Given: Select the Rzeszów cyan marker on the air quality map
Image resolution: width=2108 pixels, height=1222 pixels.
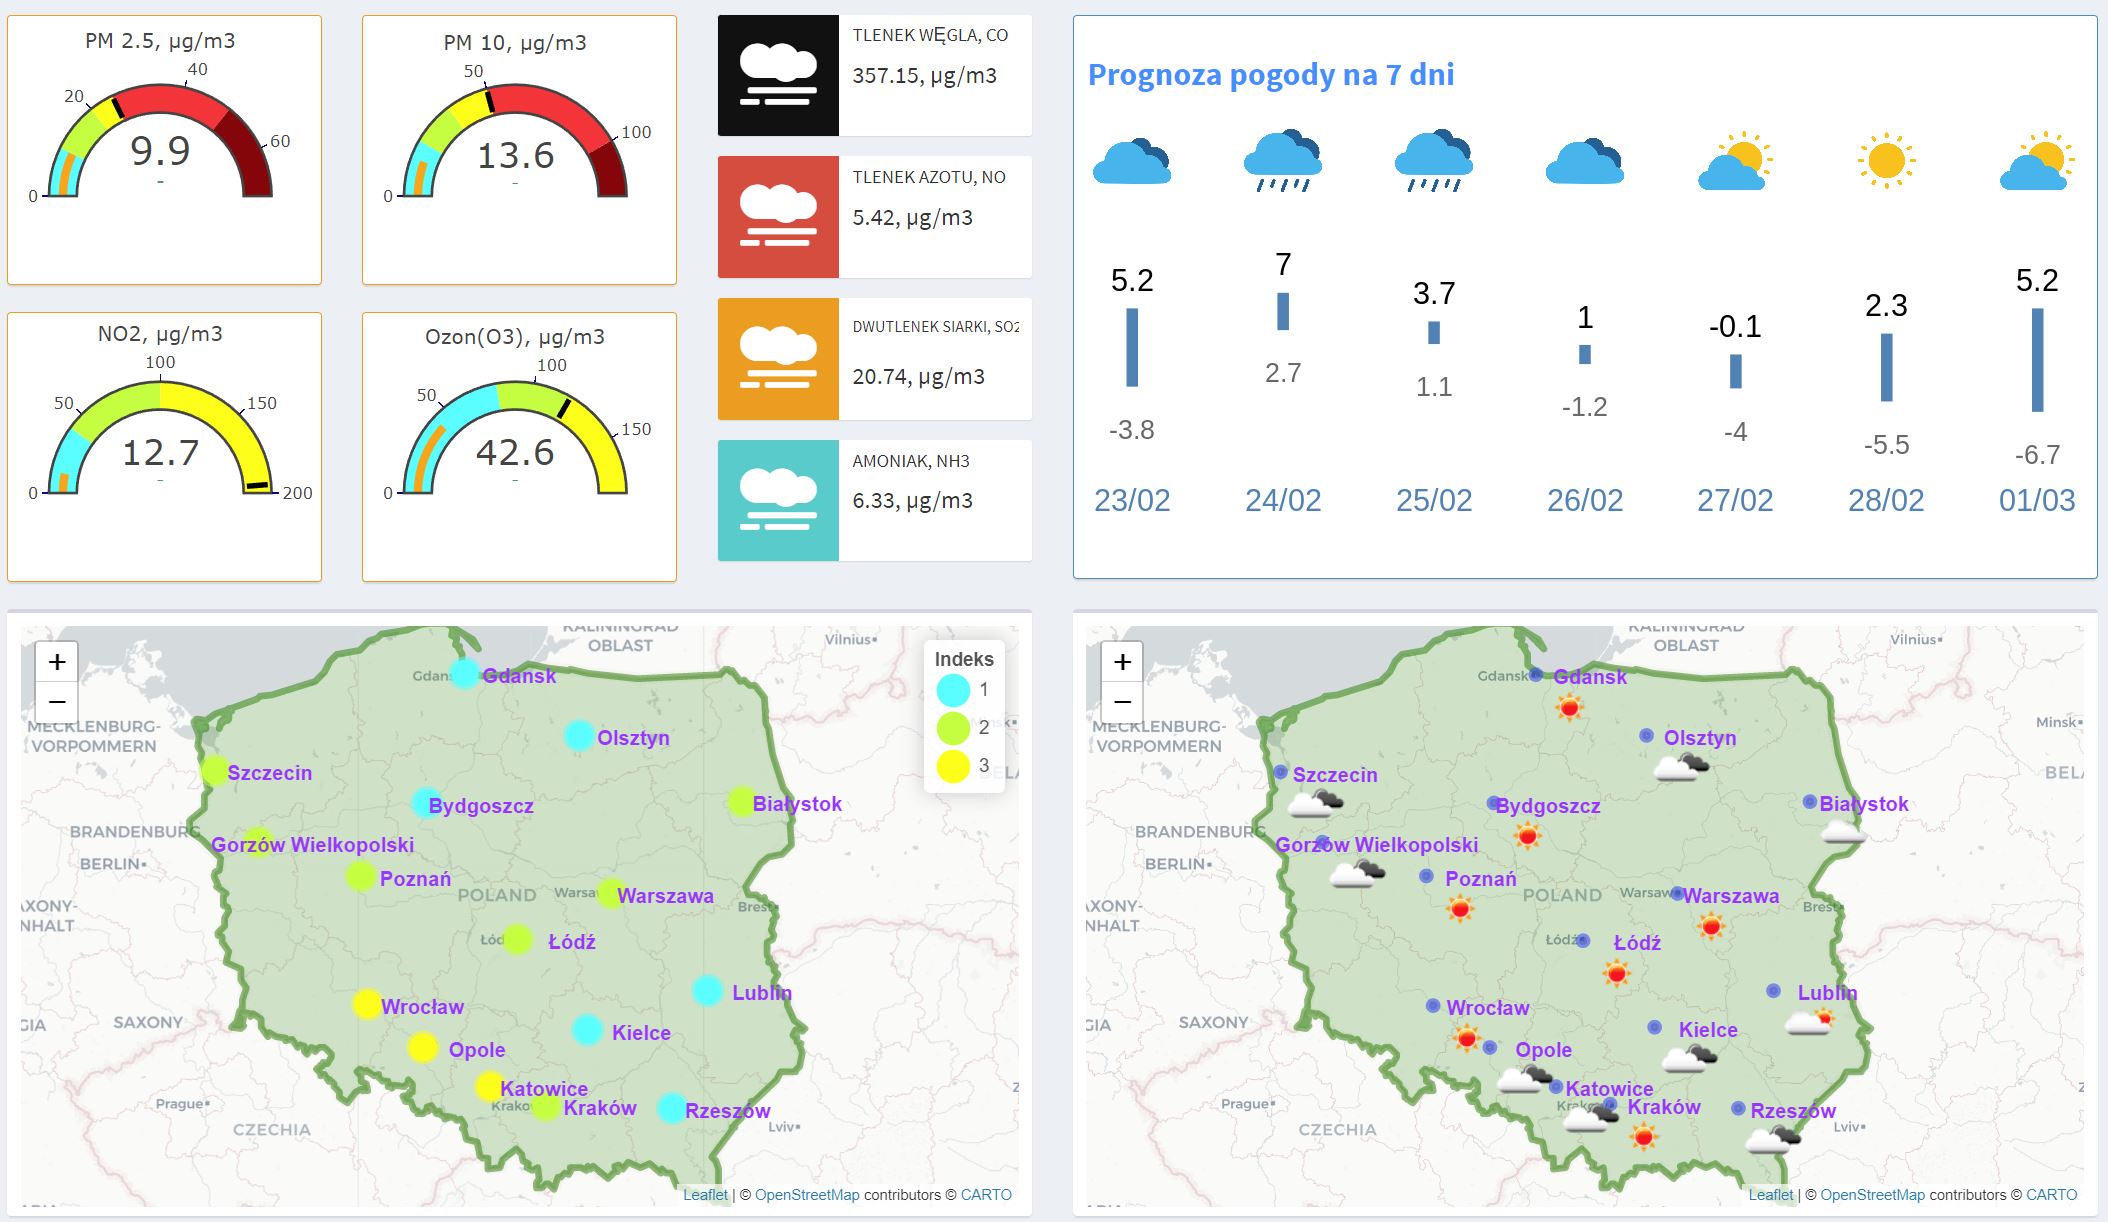Looking at the screenshot, I should [672, 1108].
